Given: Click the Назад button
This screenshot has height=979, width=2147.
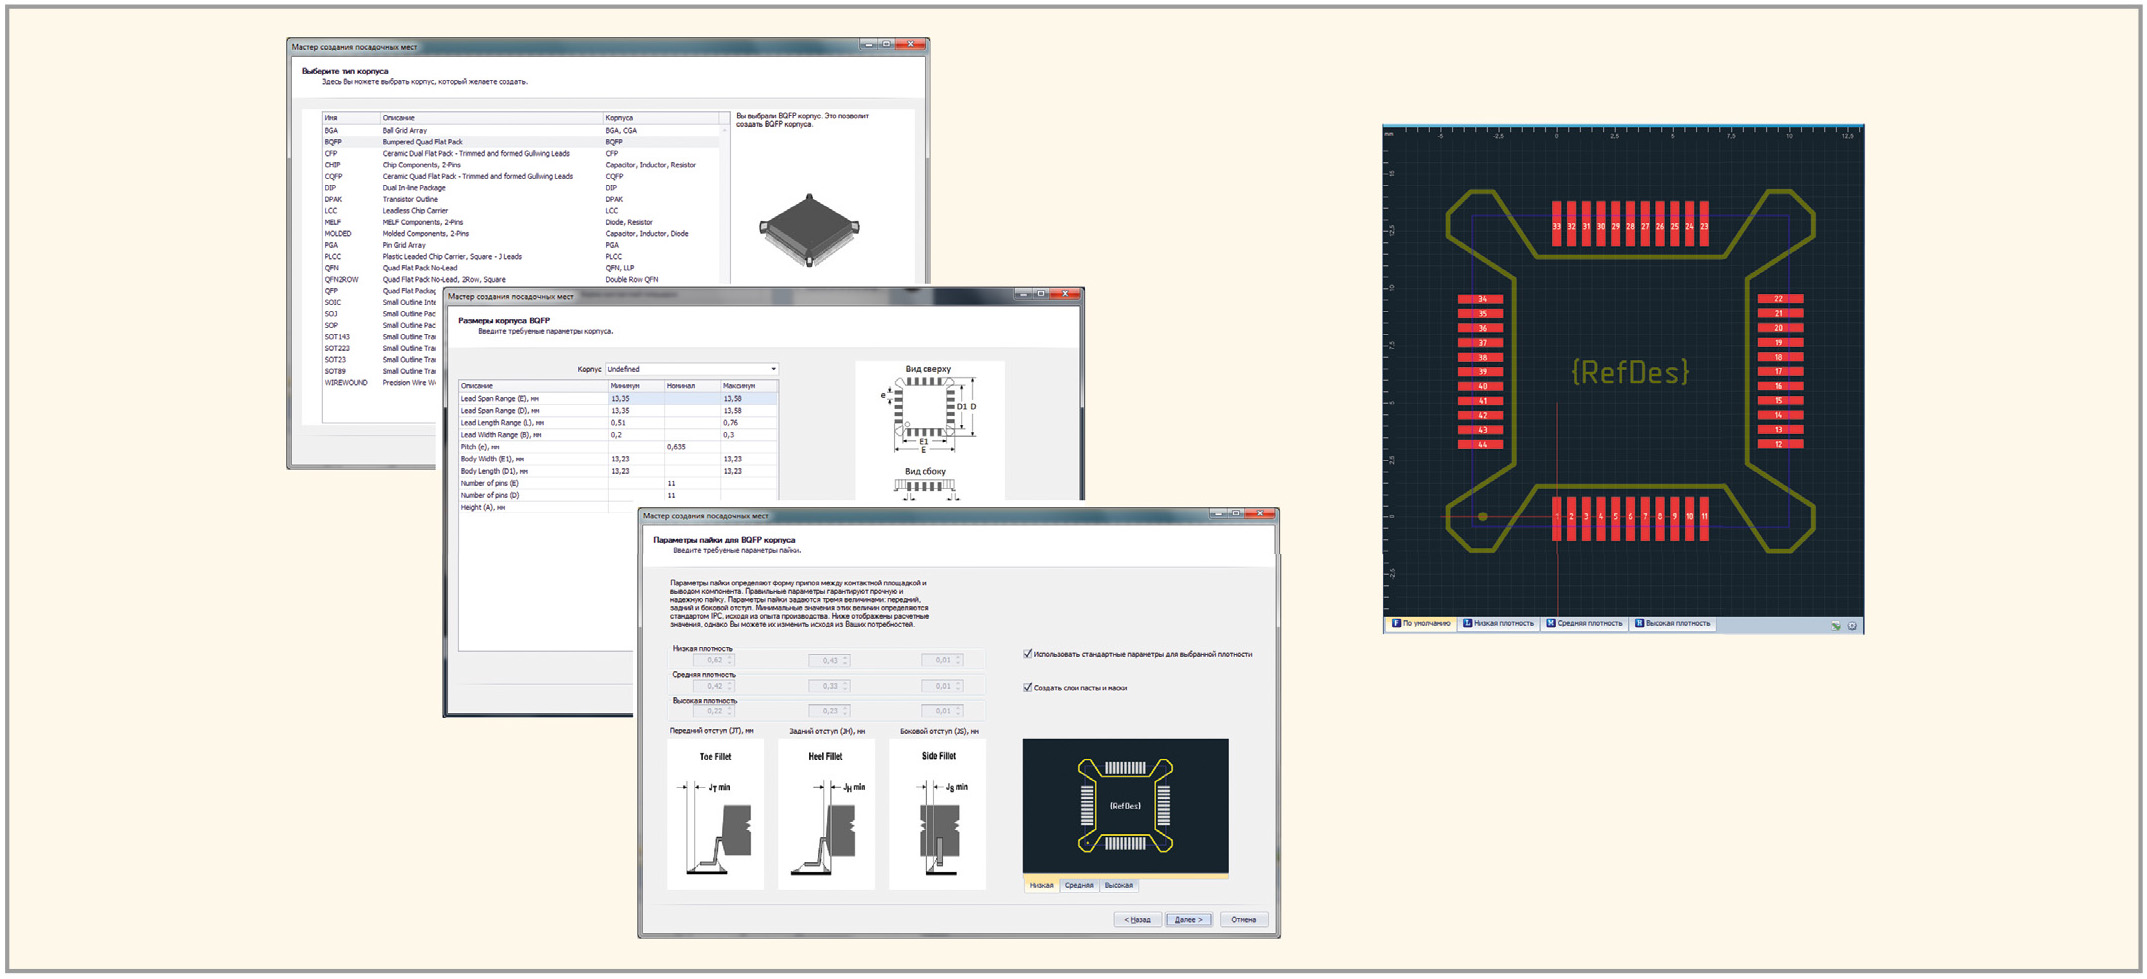Looking at the screenshot, I should pyautogui.click(x=1137, y=920).
